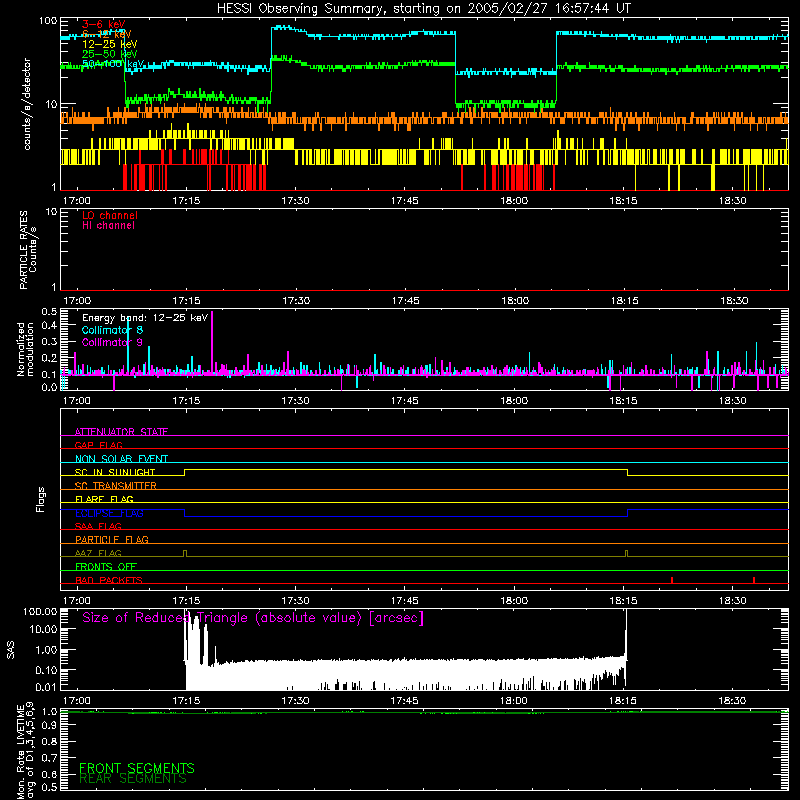
Task: Click the Normalized modulation axis label
Action: 25,349
